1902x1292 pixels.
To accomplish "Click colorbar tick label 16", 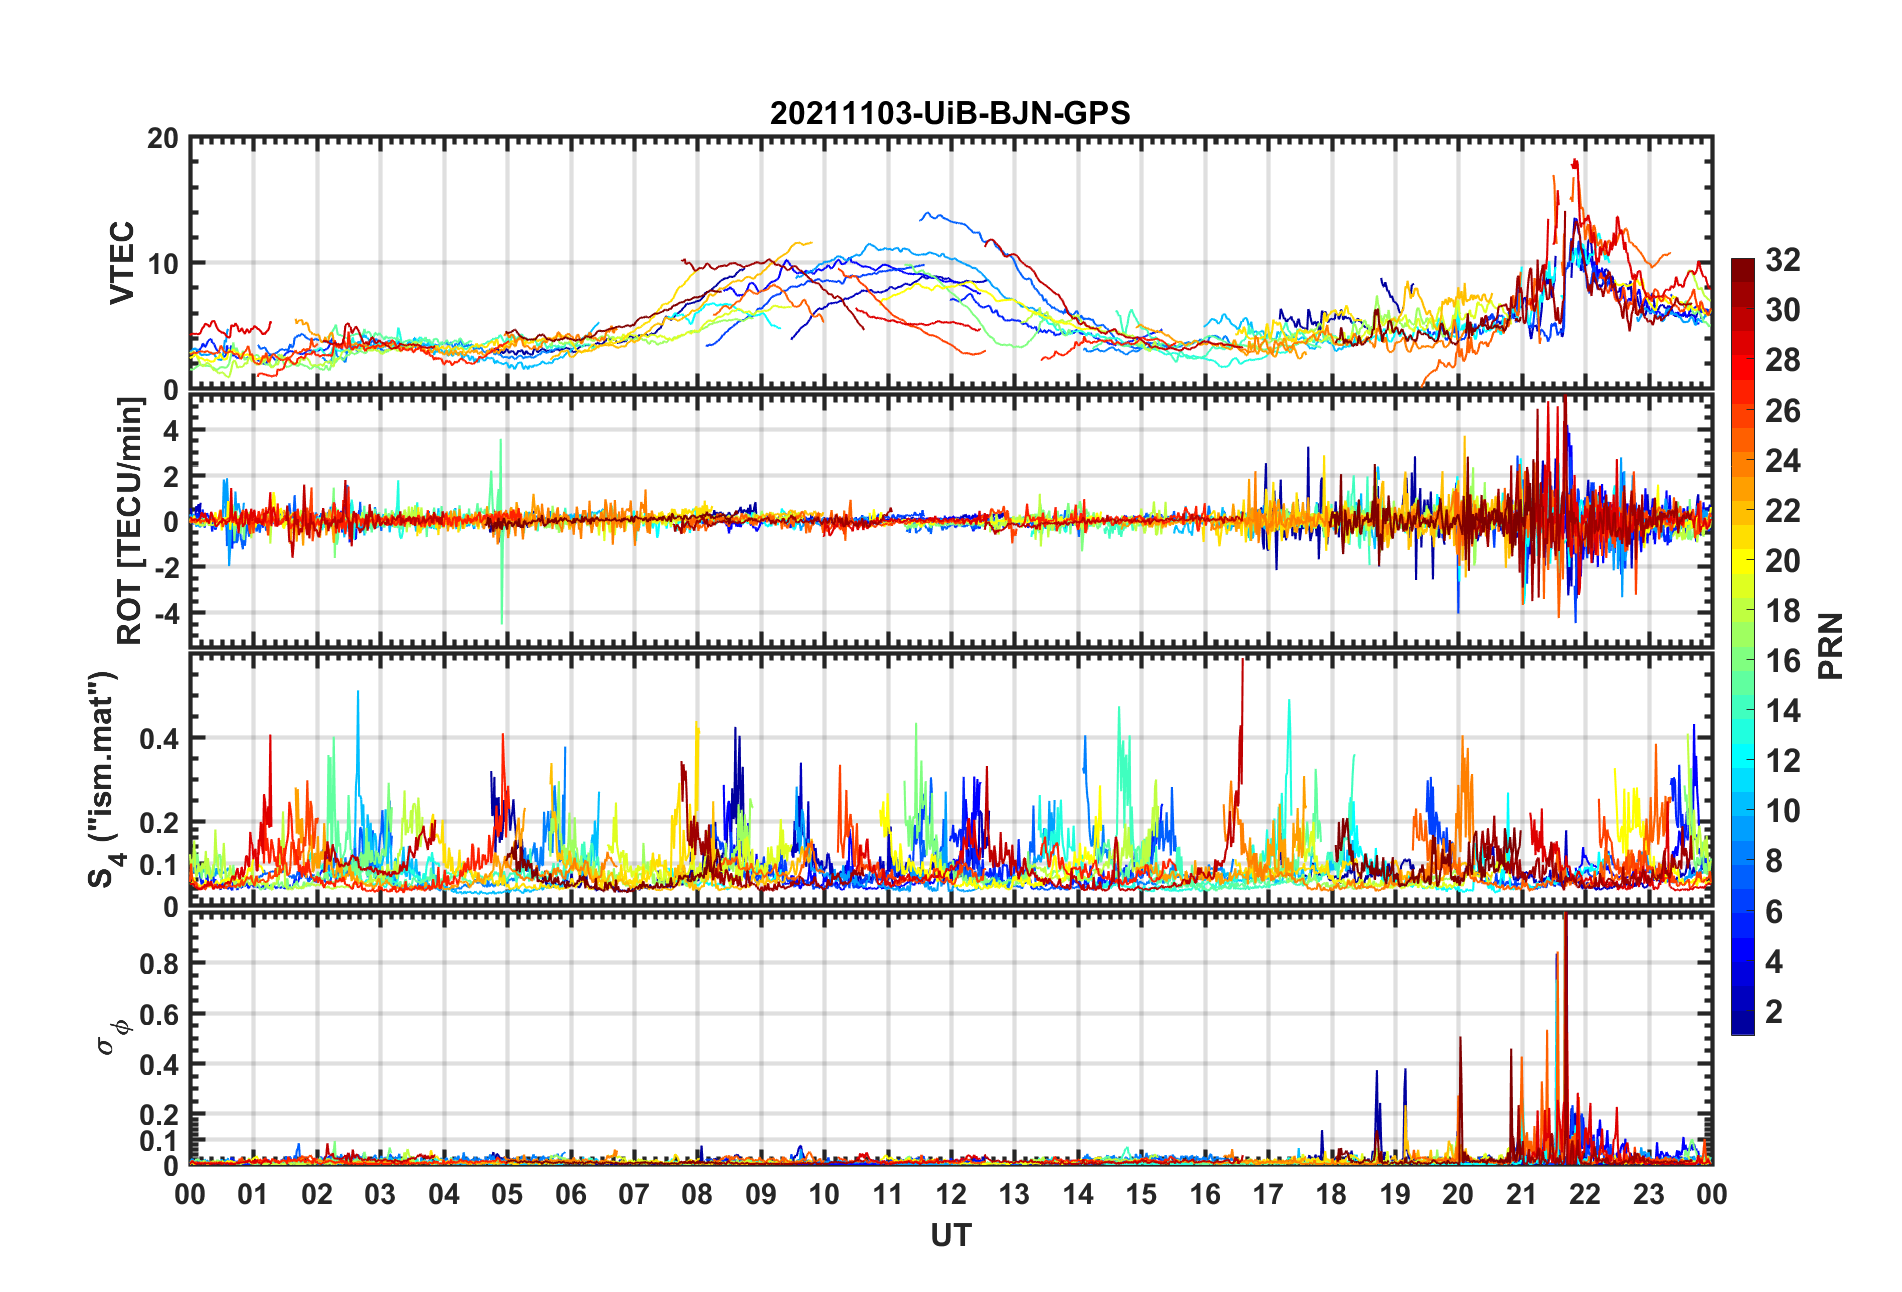I will pos(1782,661).
